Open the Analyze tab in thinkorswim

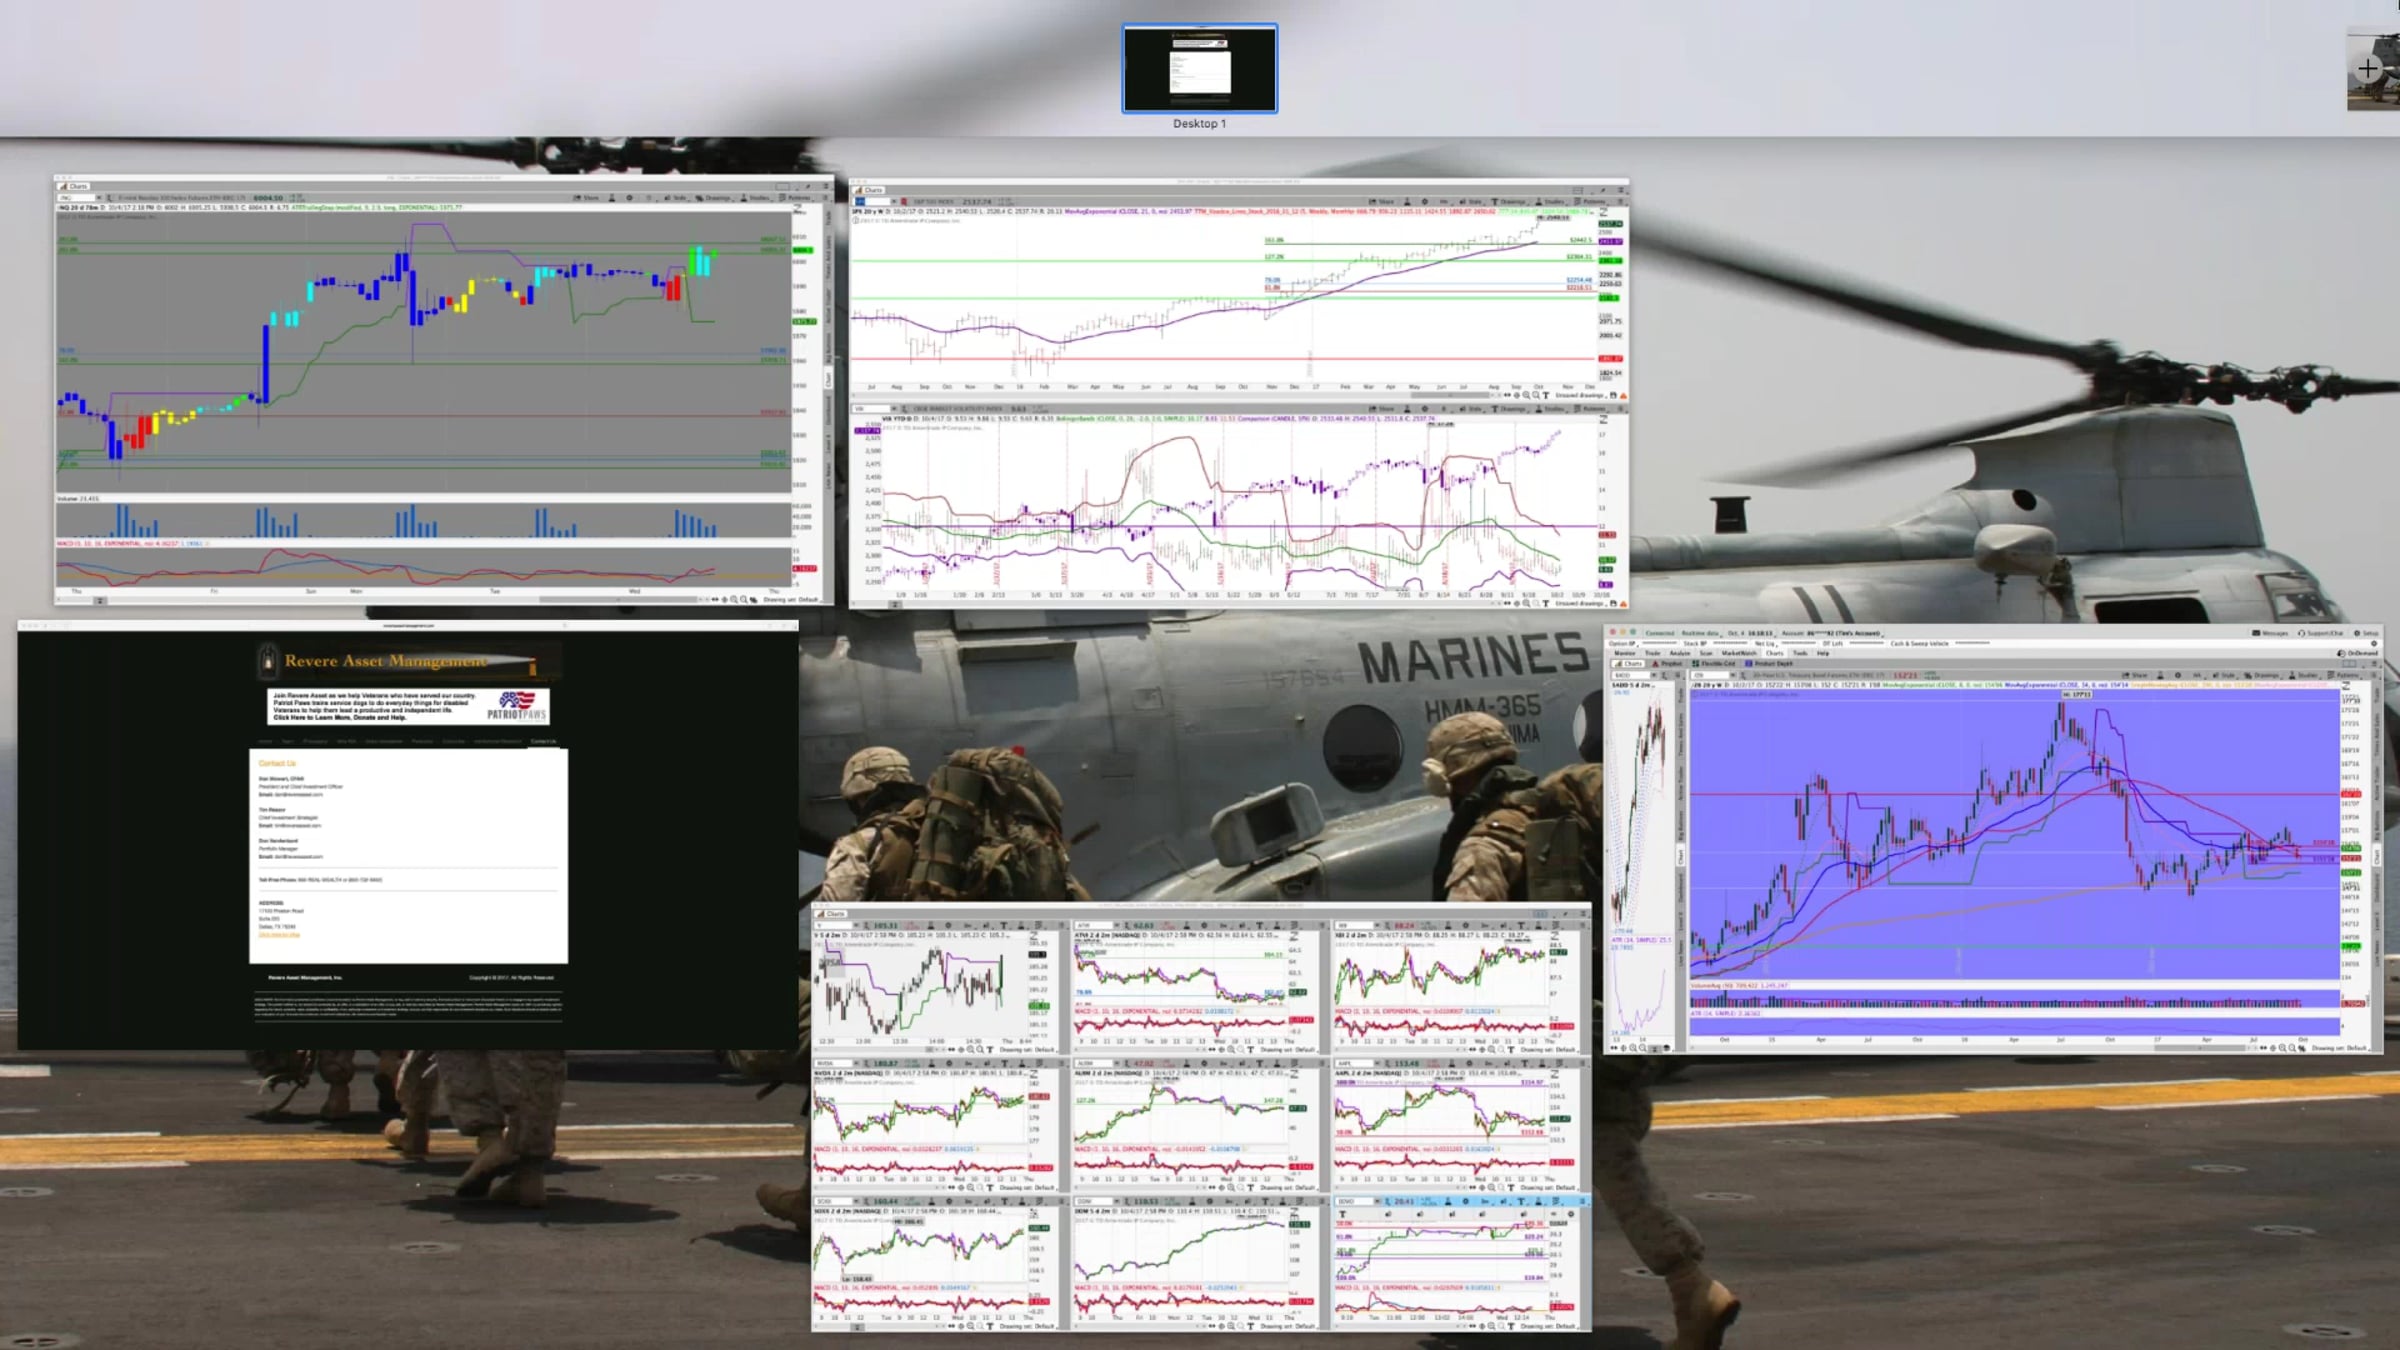1679,653
